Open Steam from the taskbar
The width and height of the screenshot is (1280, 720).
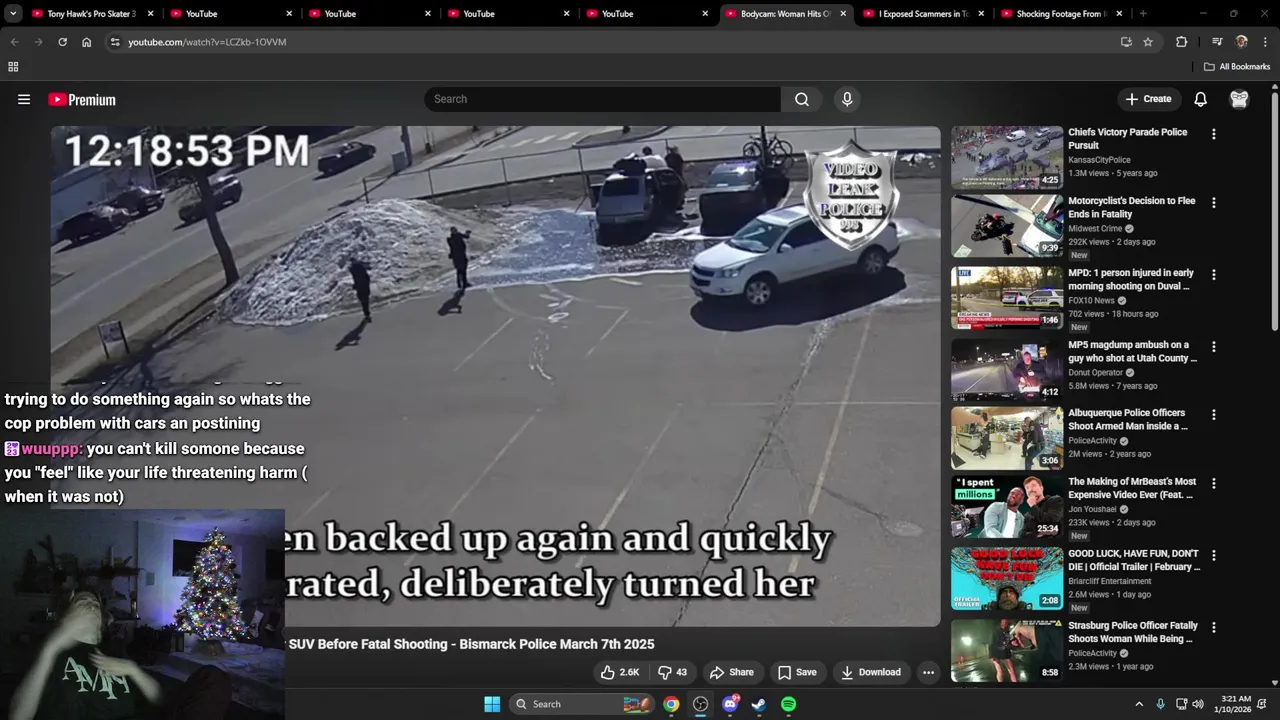click(x=759, y=704)
